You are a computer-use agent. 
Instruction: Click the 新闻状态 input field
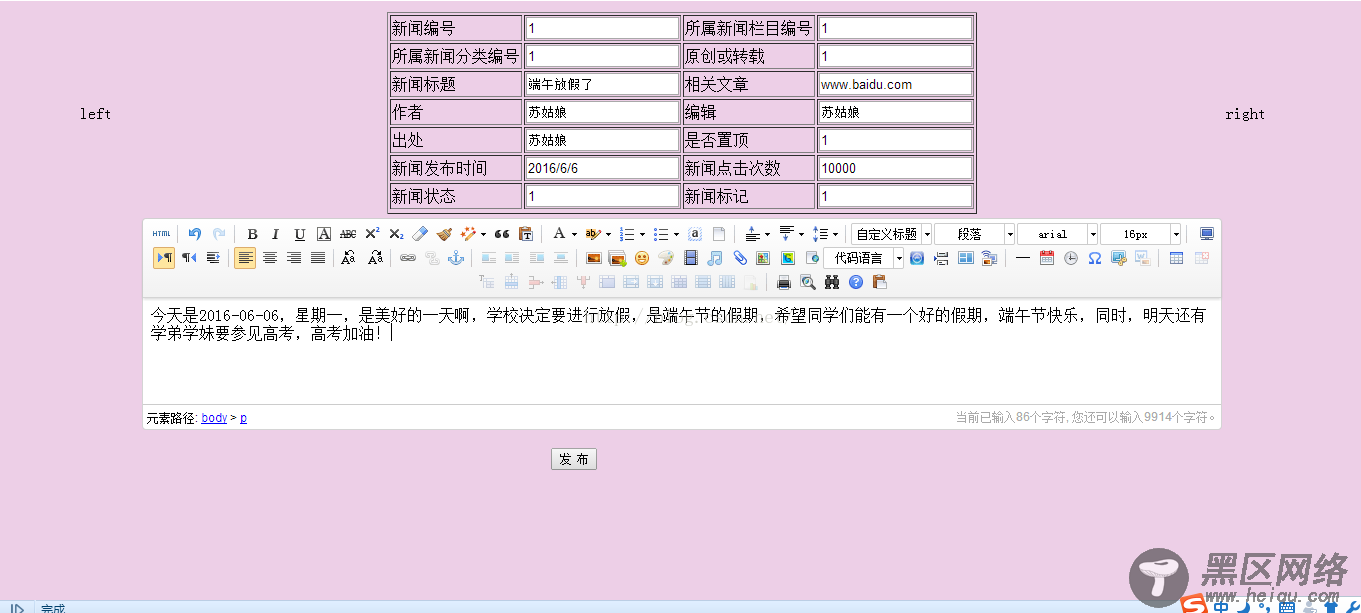[602, 196]
